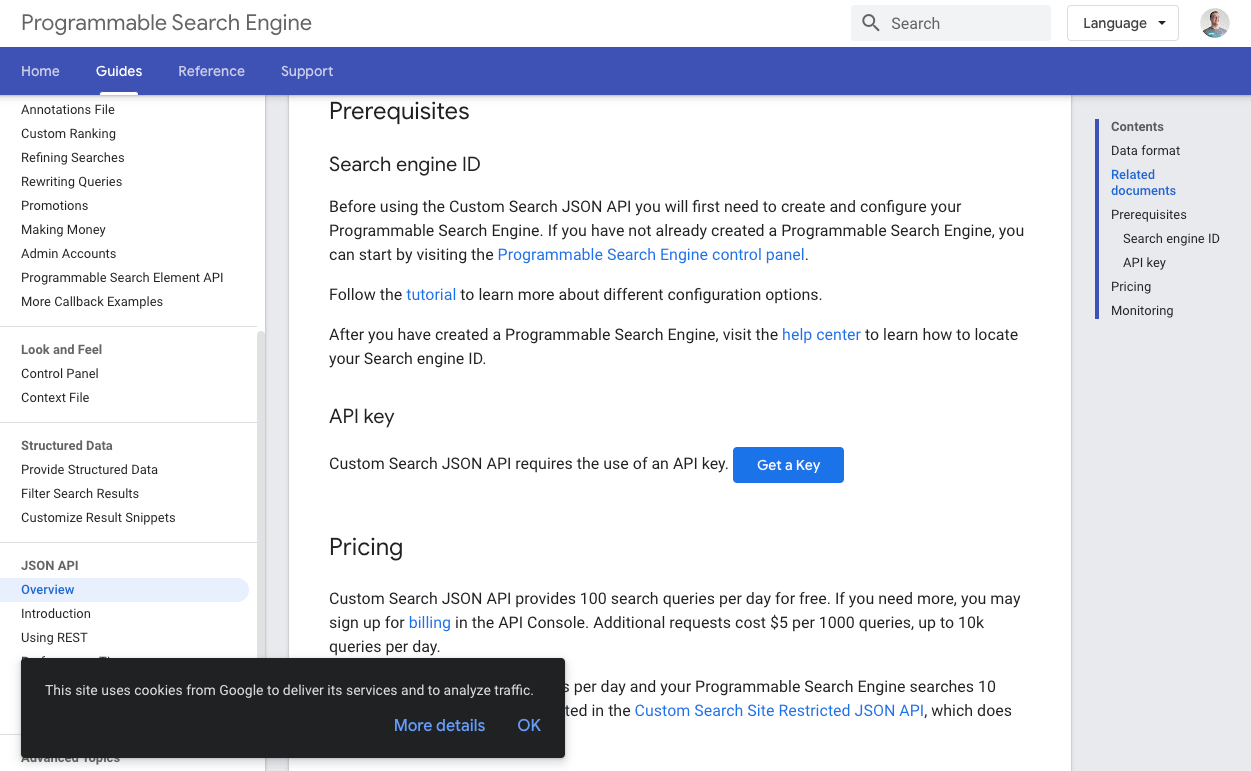Open Context File page
Viewport: 1251px width, 771px height.
click(x=55, y=397)
